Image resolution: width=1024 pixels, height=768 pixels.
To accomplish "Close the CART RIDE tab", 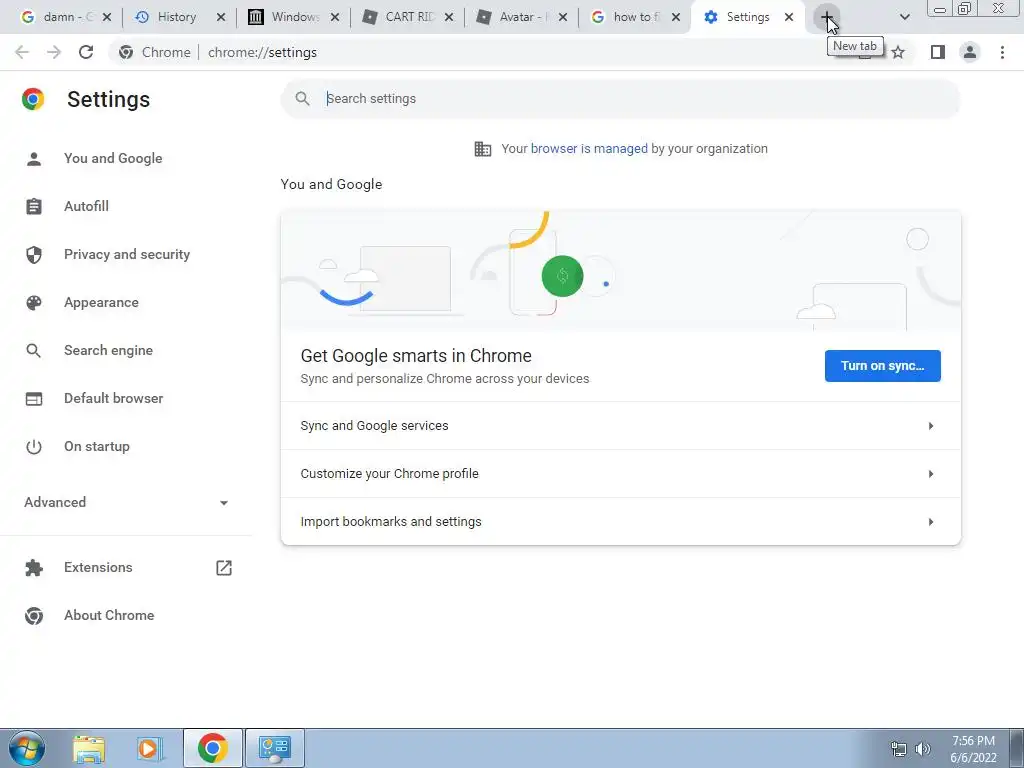I will 449,17.
